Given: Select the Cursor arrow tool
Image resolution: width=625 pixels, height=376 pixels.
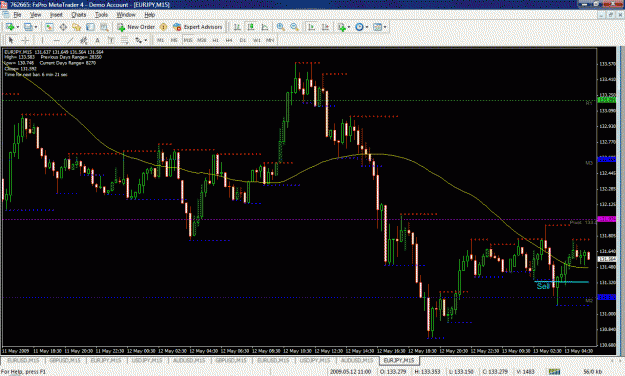Looking at the screenshot, I should pyautogui.click(x=11, y=40).
